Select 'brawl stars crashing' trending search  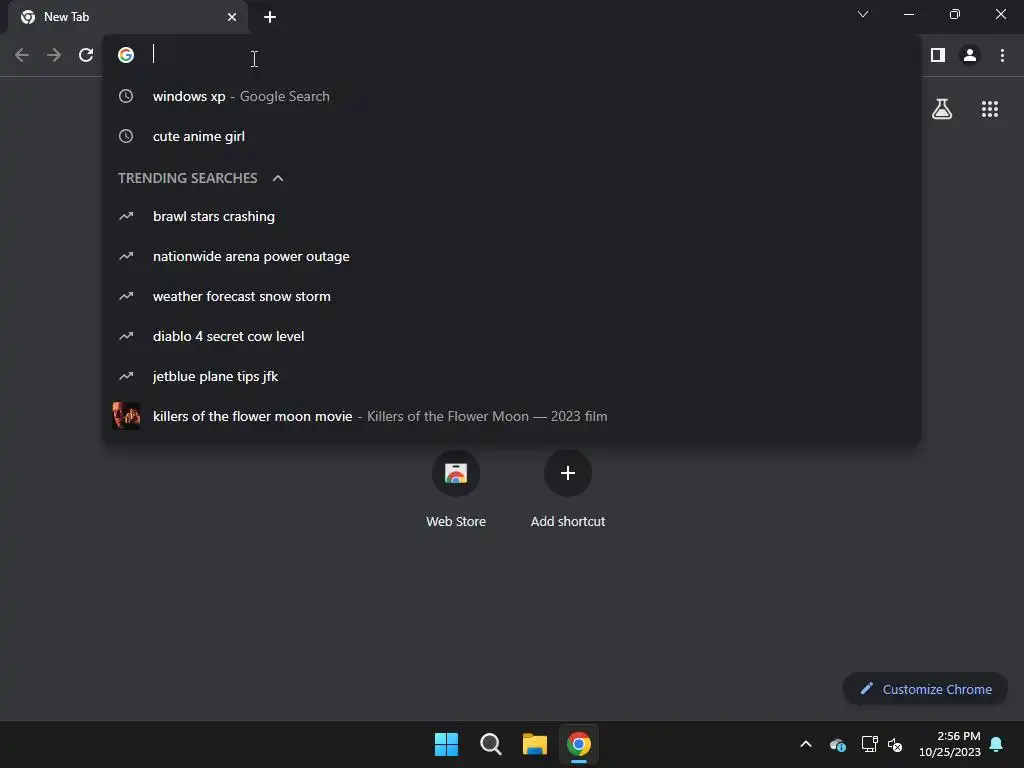[x=511, y=216]
